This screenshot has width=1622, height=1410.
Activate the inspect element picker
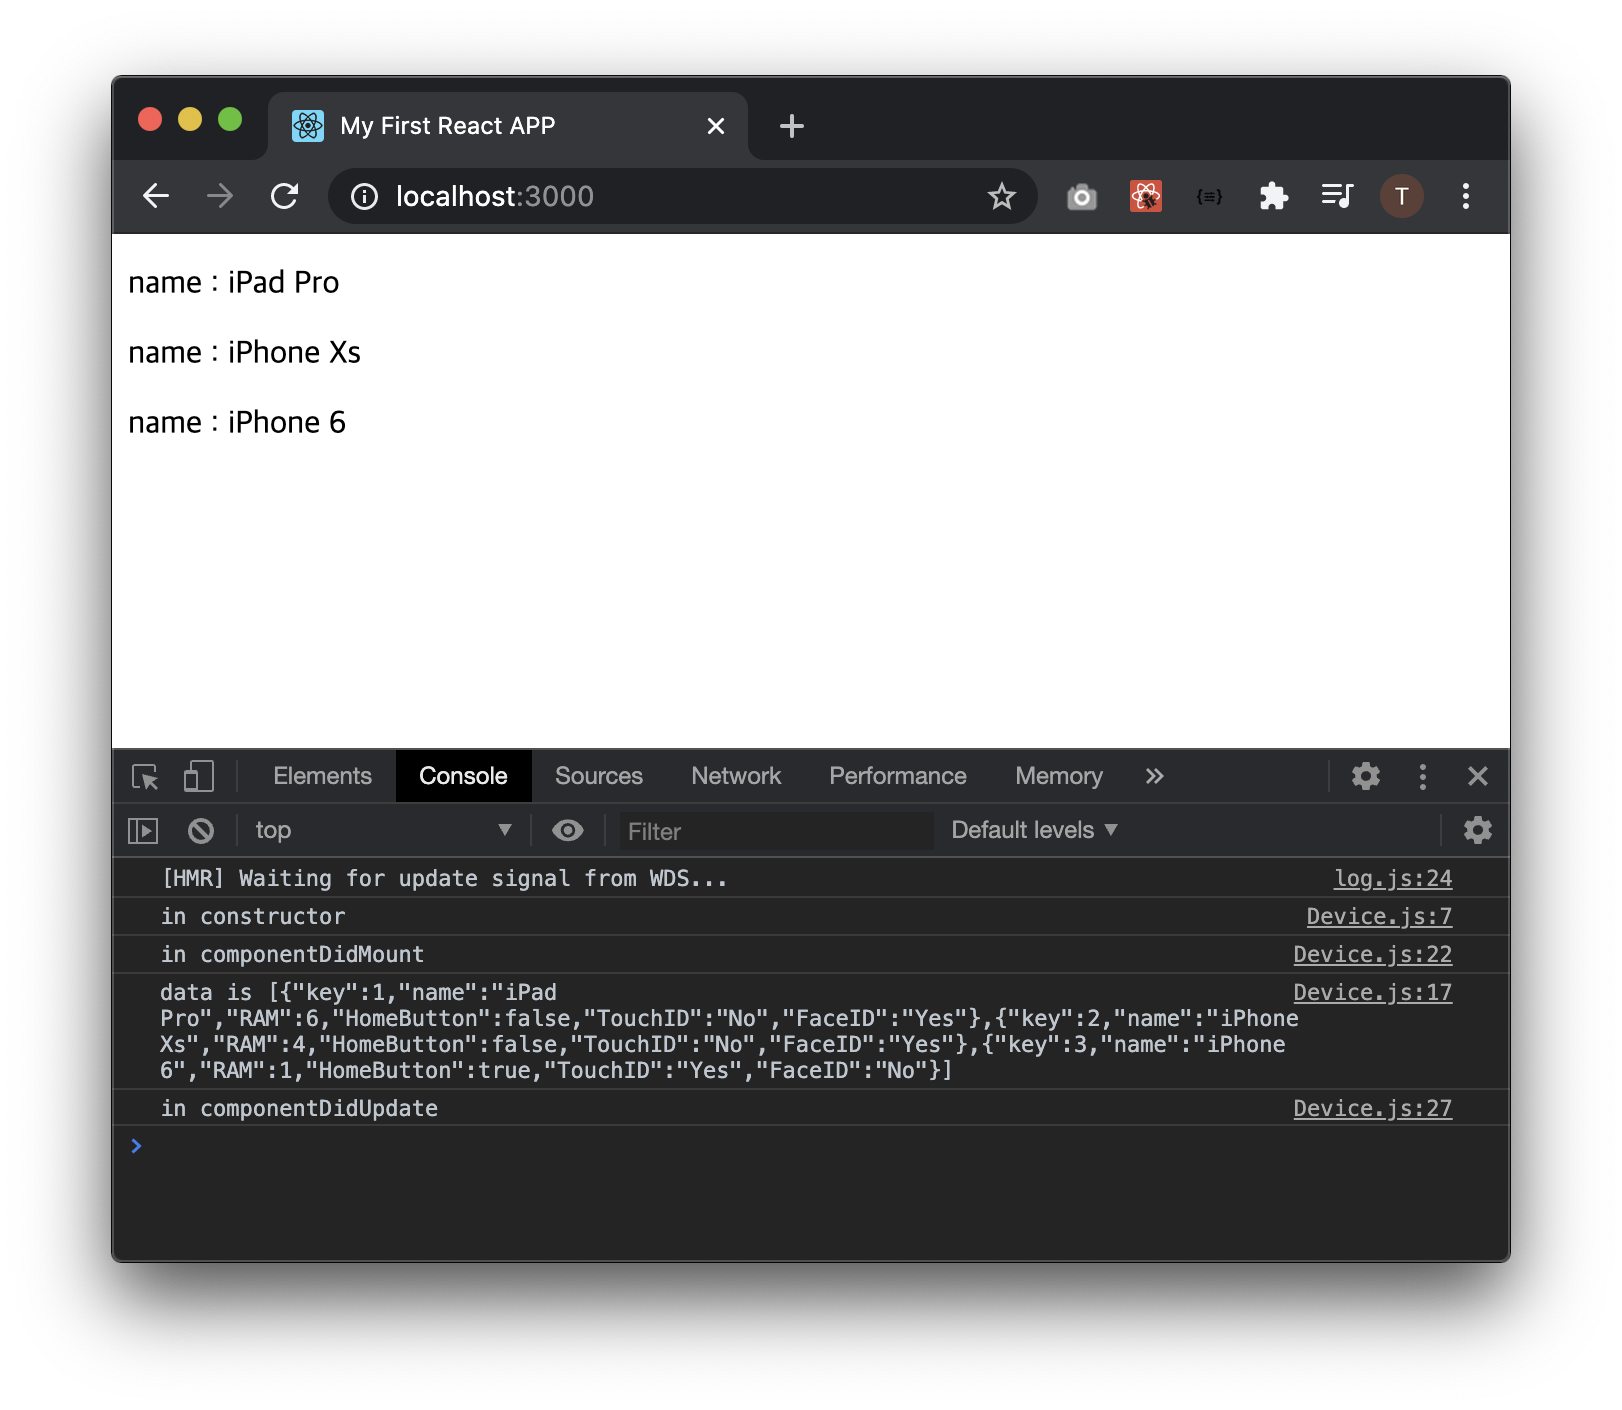146,777
